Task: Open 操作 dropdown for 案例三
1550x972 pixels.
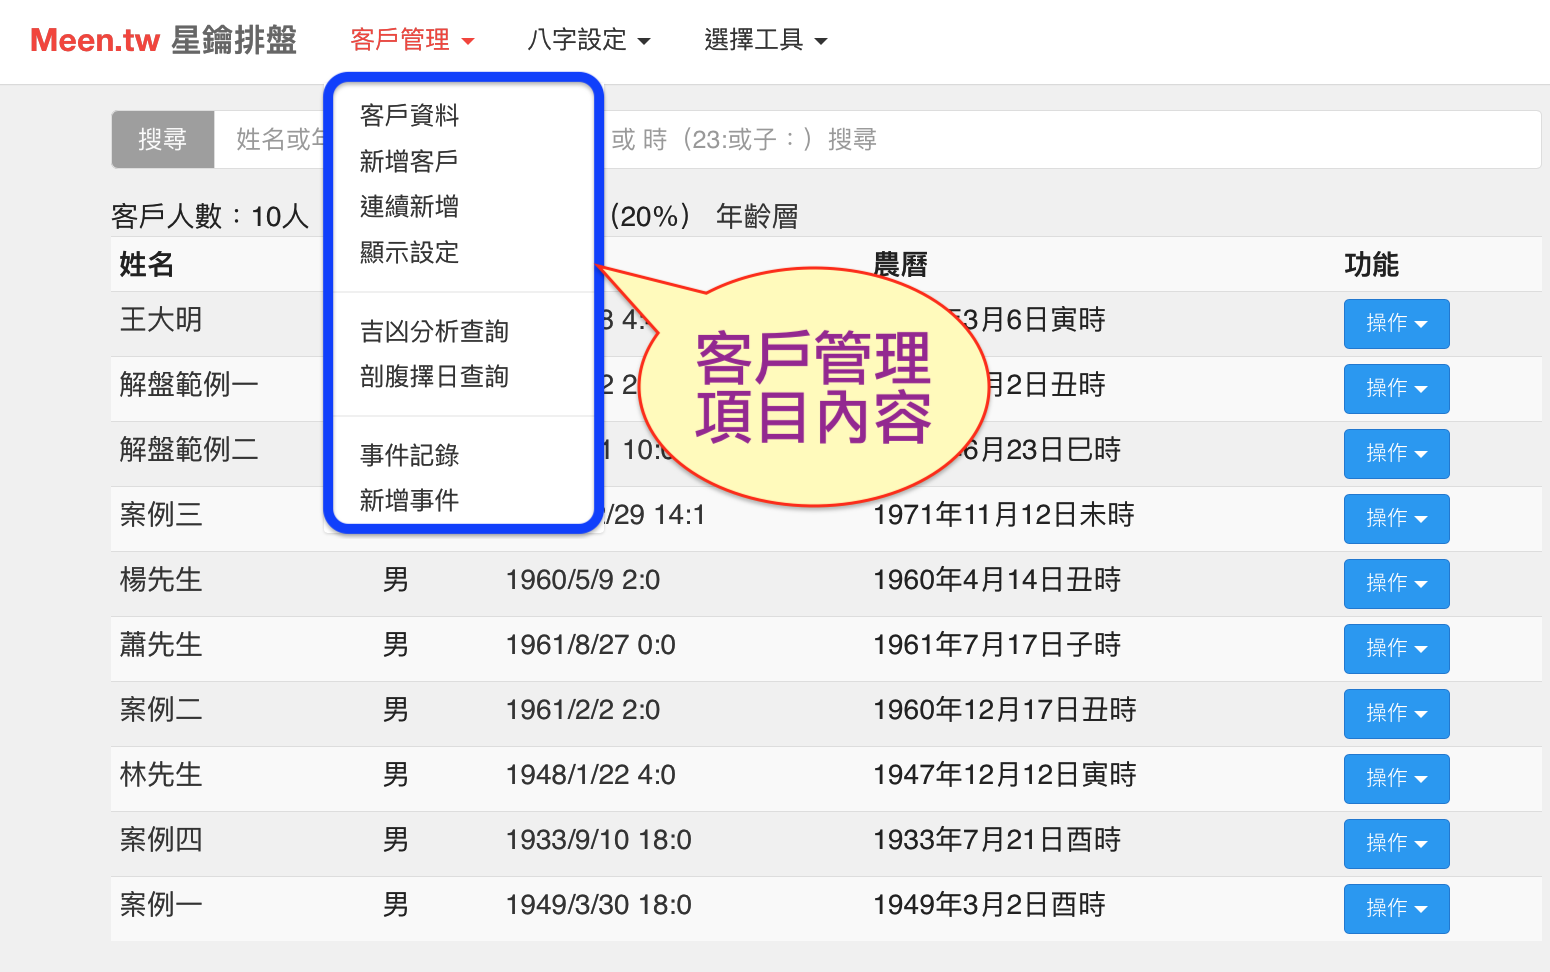Action: click(x=1396, y=519)
